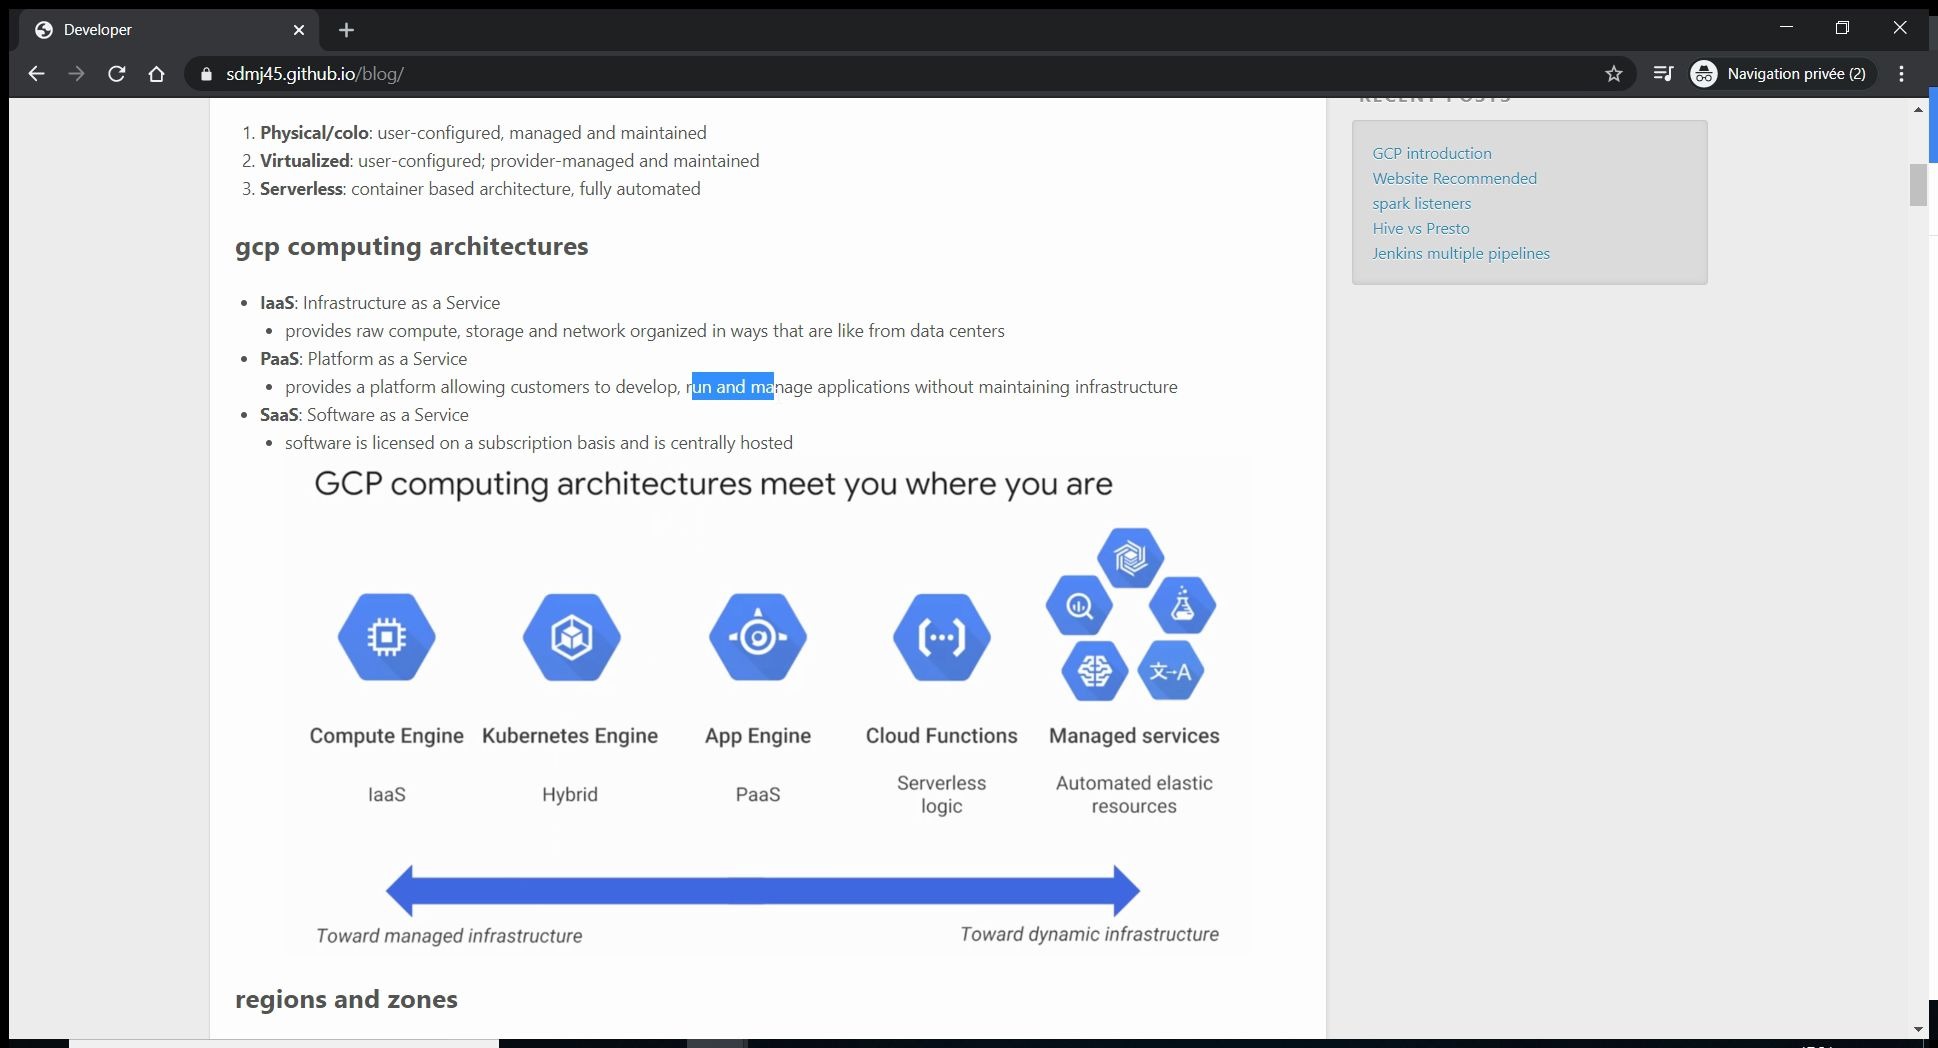Click the Serverless list item term

(301, 188)
